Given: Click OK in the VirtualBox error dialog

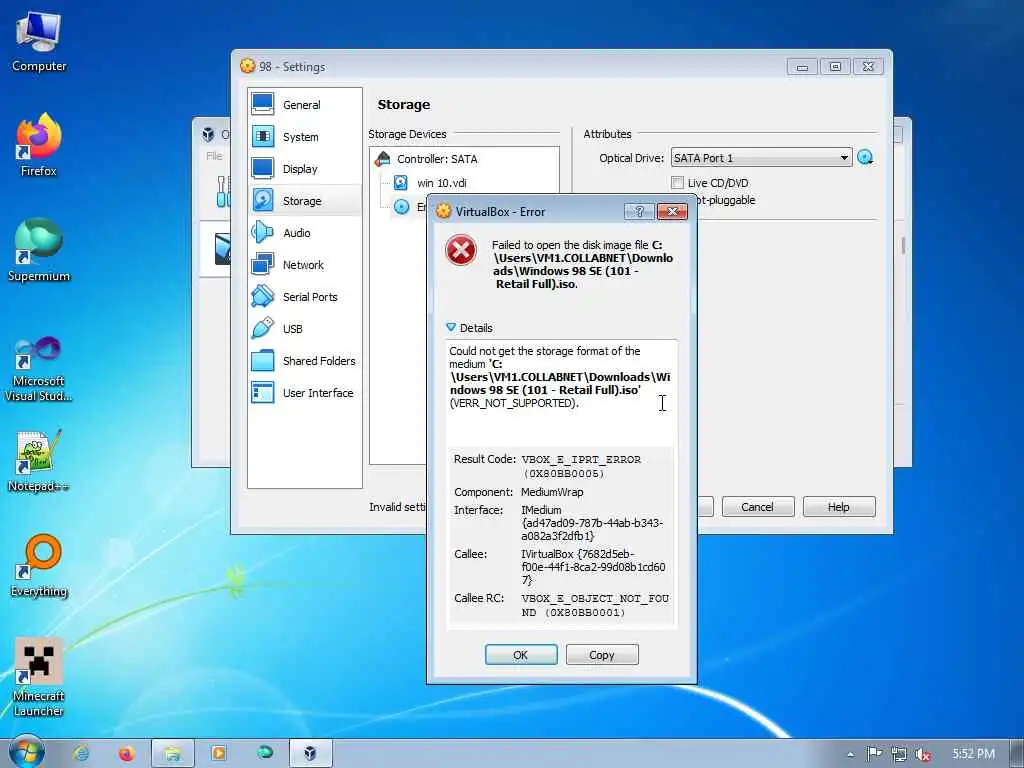Looking at the screenshot, I should (520, 654).
